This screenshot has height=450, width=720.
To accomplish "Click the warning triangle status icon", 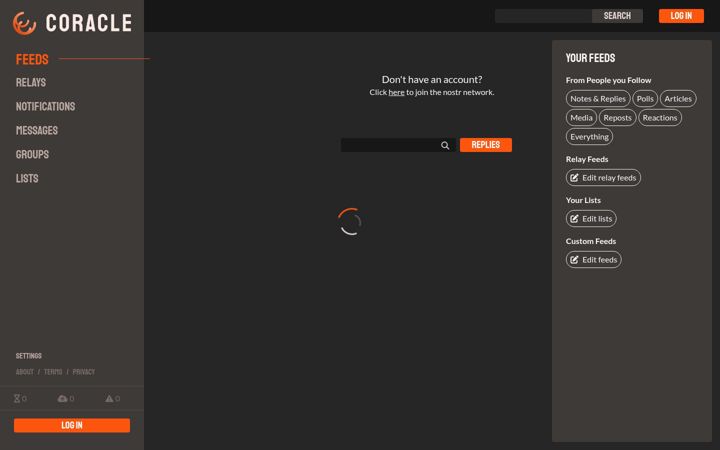I will (x=109, y=399).
